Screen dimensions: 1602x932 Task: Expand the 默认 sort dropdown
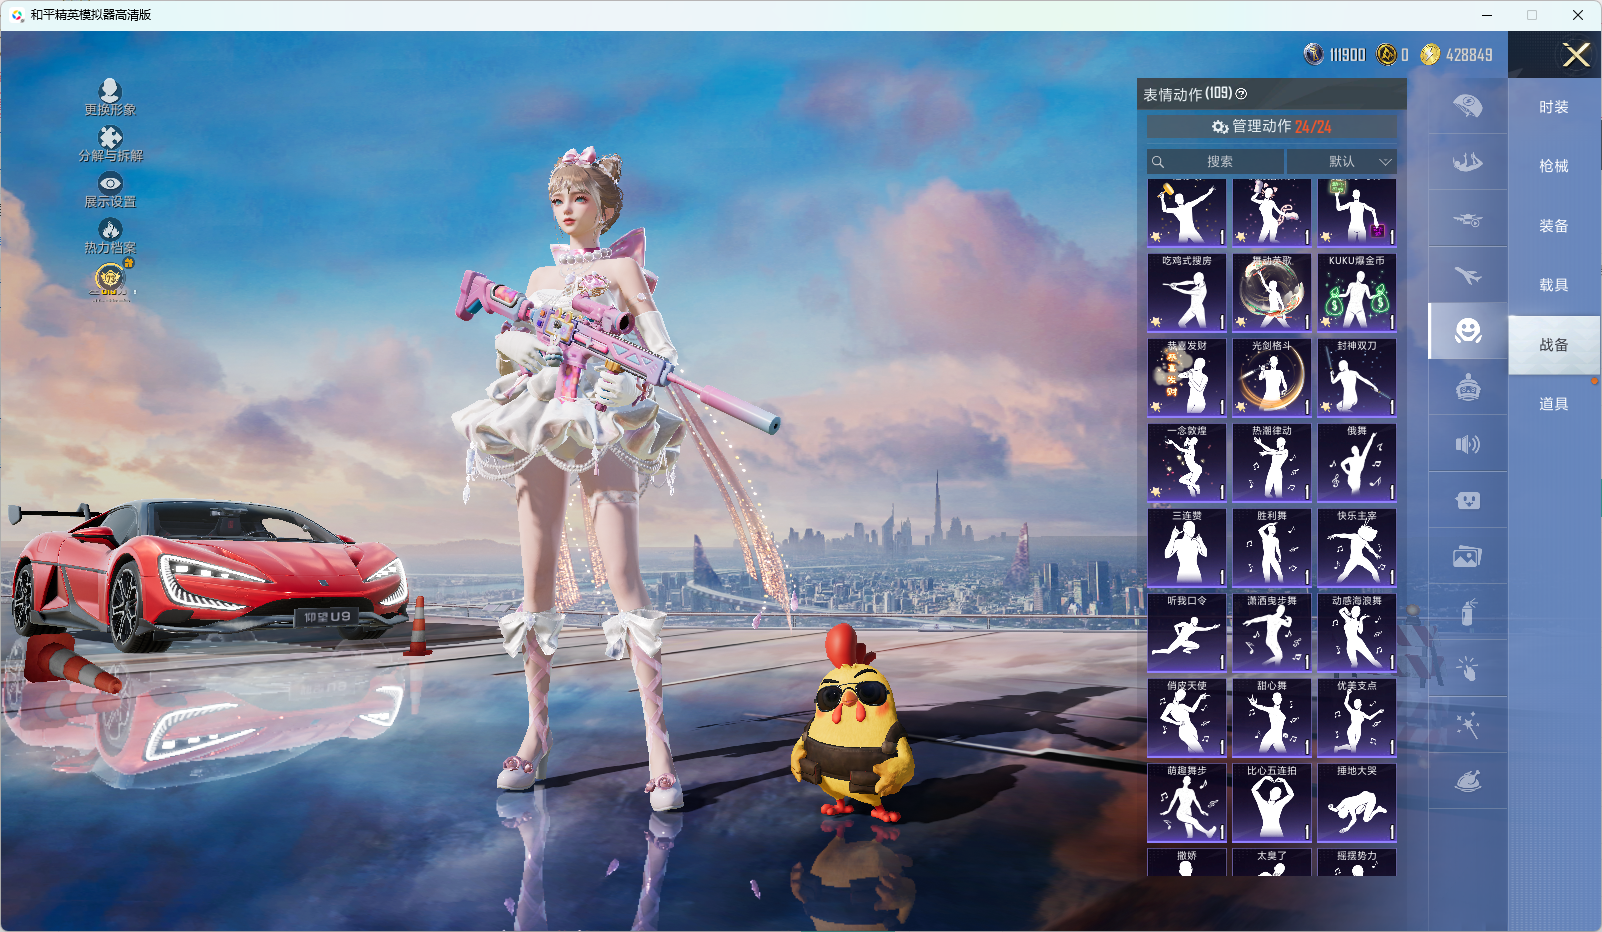pos(1342,162)
